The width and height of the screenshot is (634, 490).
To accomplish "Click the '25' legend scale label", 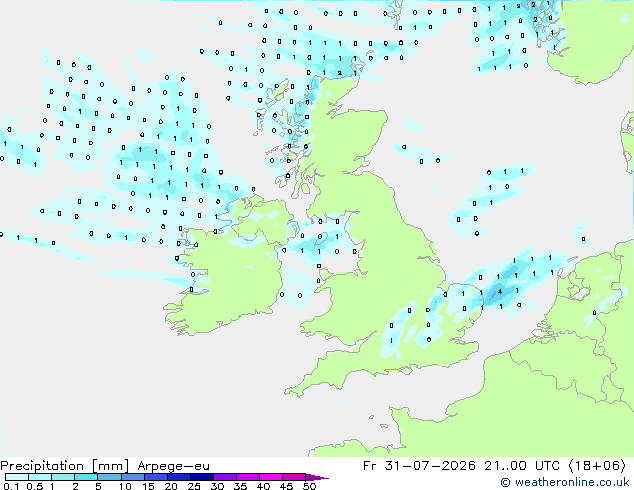I will 194,486.
